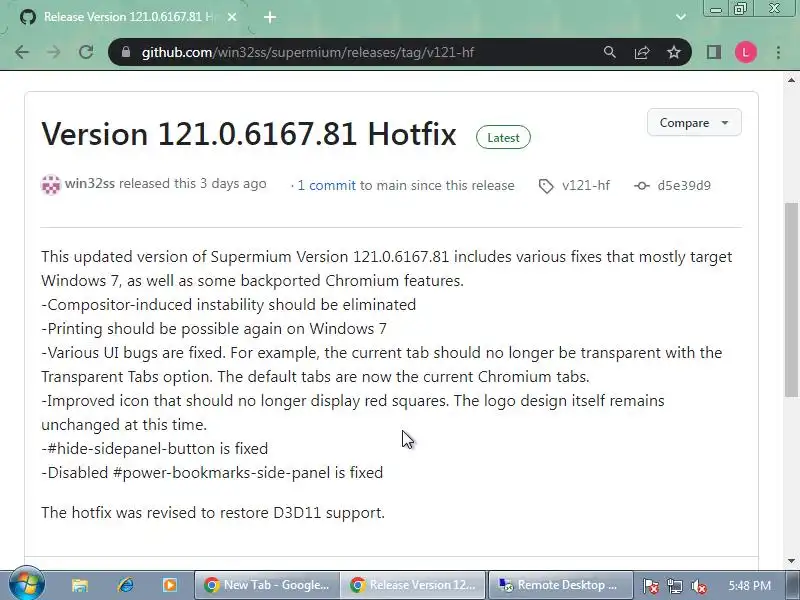
Task: Click the text '-#hide-sidepanel-button is fixed'
Action: [155, 448]
